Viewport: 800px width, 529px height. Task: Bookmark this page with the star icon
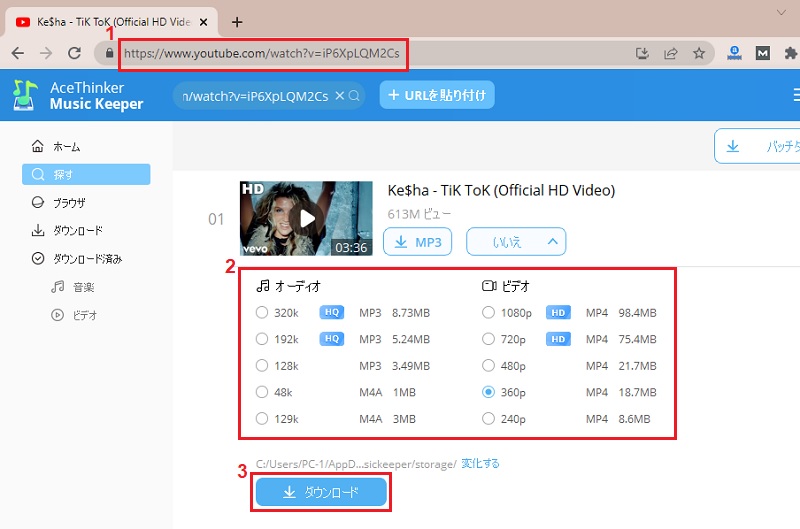point(699,54)
